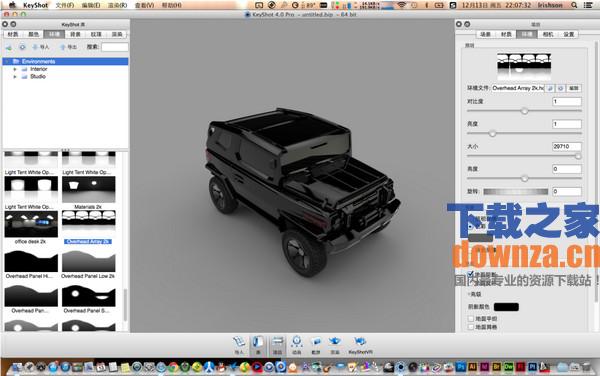This screenshot has width=600, height=376.
Task: Click the 旋转 rotation gradient bar
Action: (515, 191)
